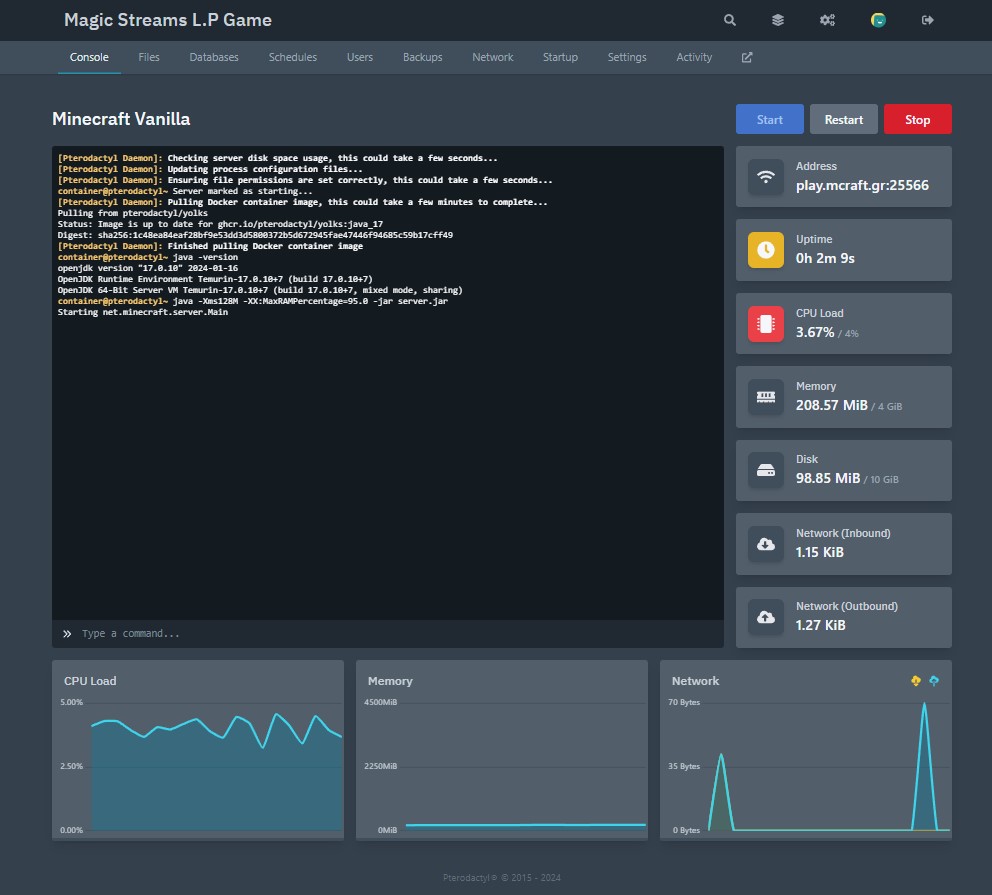
Task: Click the command prompt chevrons icon
Action: (67, 634)
